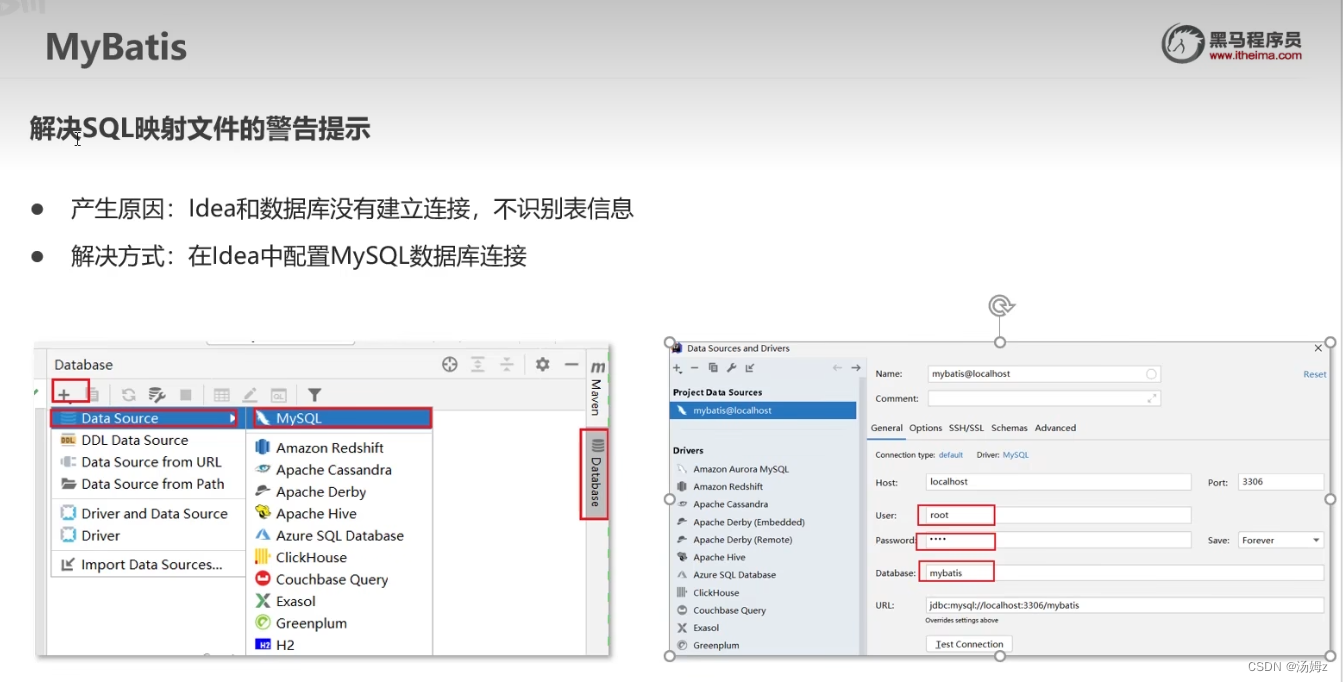Click the pencil edit icon in Database toolbar
The width and height of the screenshot is (1343, 682).
[x=250, y=395]
